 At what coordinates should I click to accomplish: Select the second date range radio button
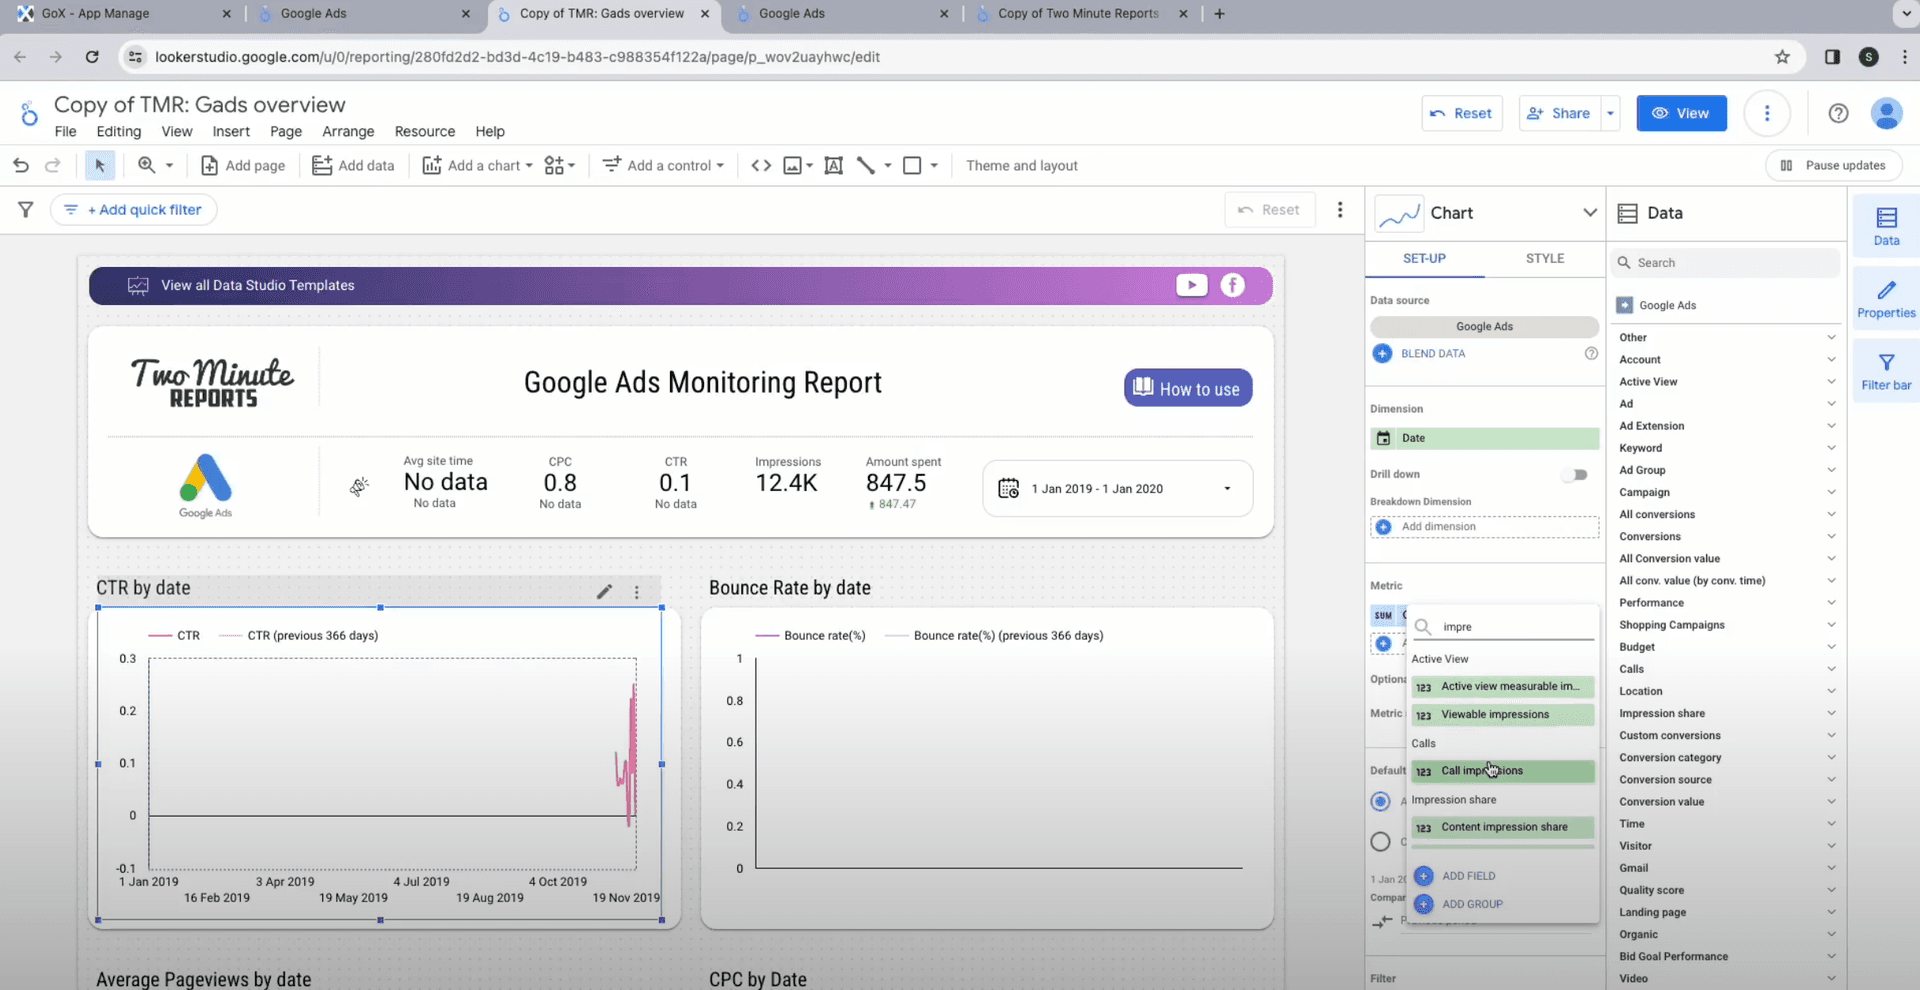(x=1381, y=841)
